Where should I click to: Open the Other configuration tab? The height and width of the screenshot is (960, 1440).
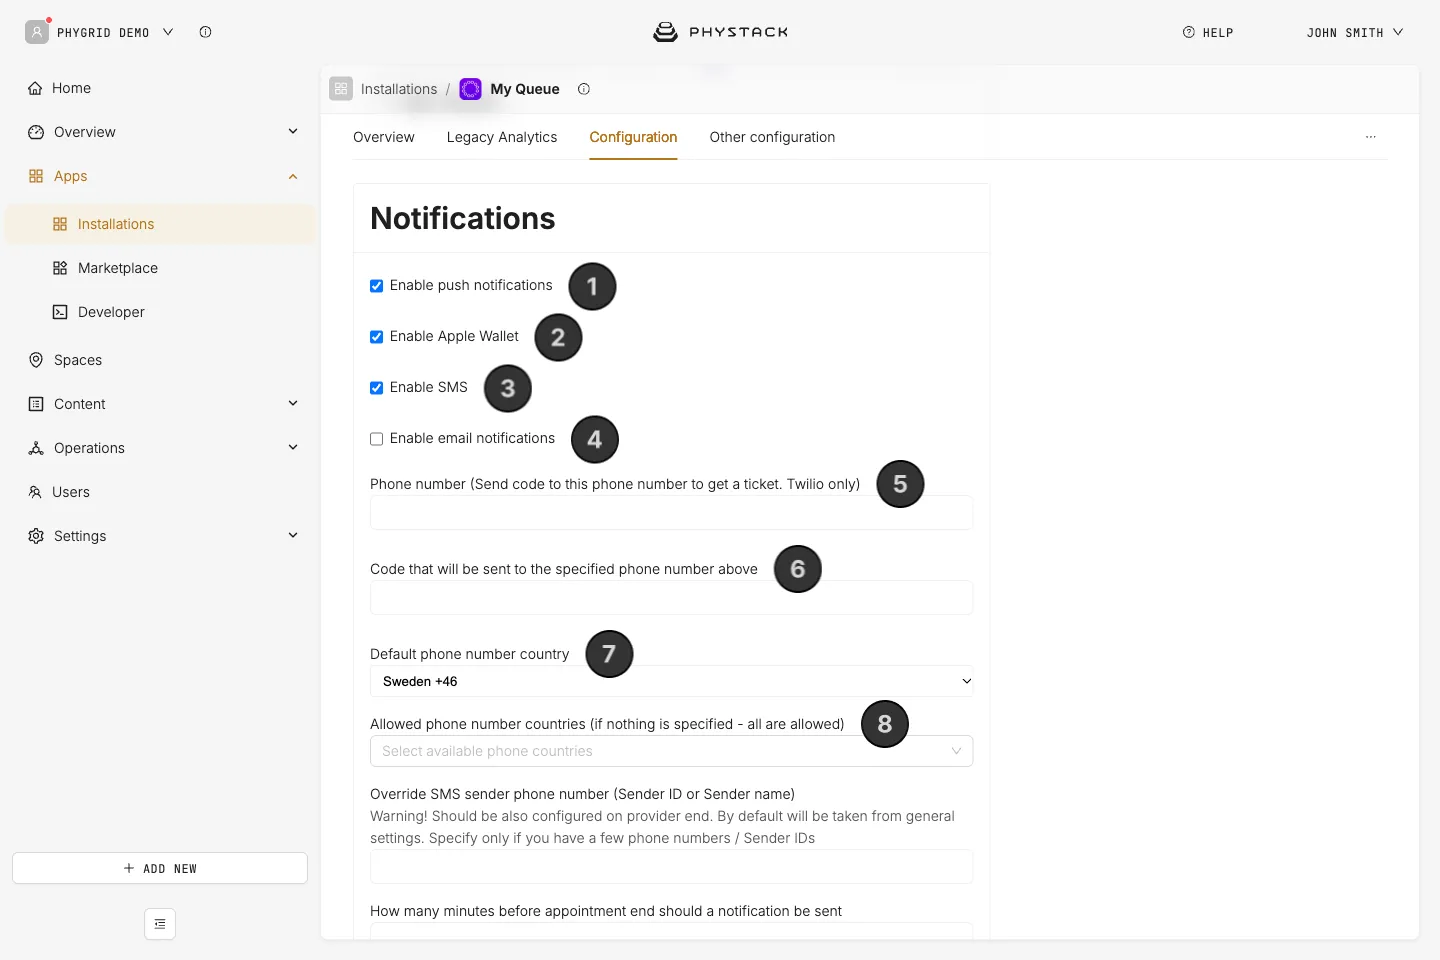click(x=772, y=137)
